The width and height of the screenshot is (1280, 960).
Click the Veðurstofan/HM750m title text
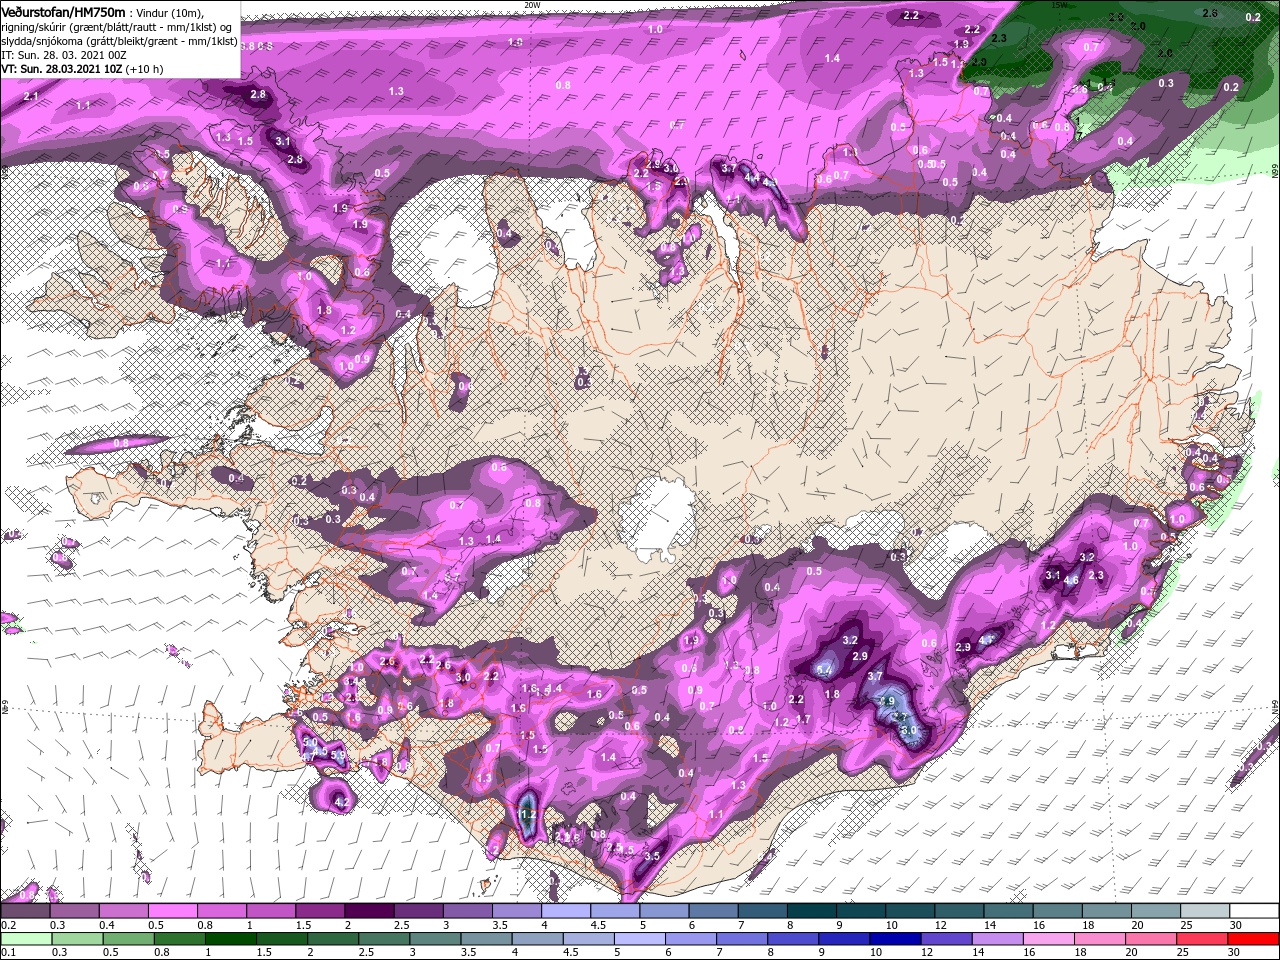[63, 11]
